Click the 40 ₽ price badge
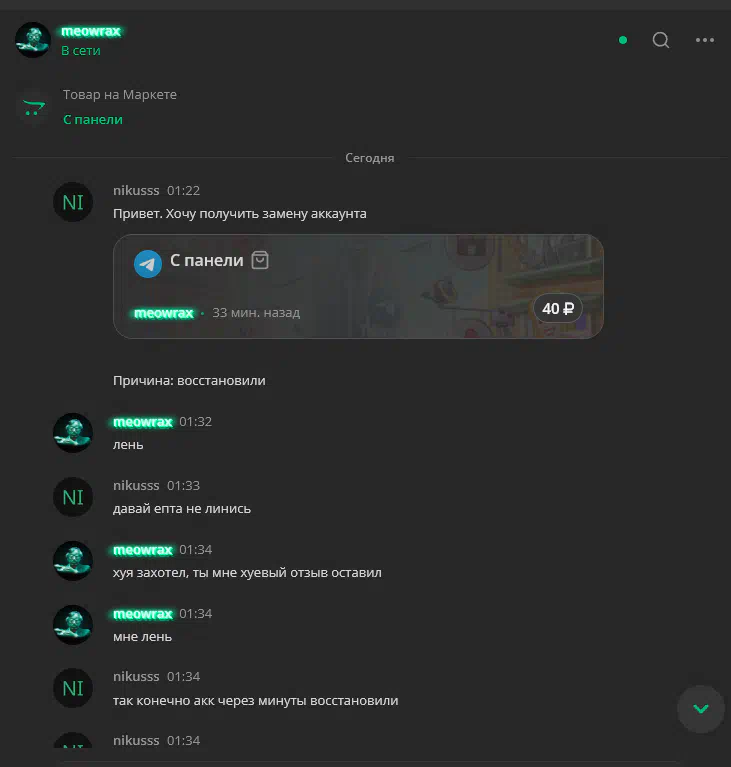This screenshot has width=731, height=767. click(x=558, y=308)
